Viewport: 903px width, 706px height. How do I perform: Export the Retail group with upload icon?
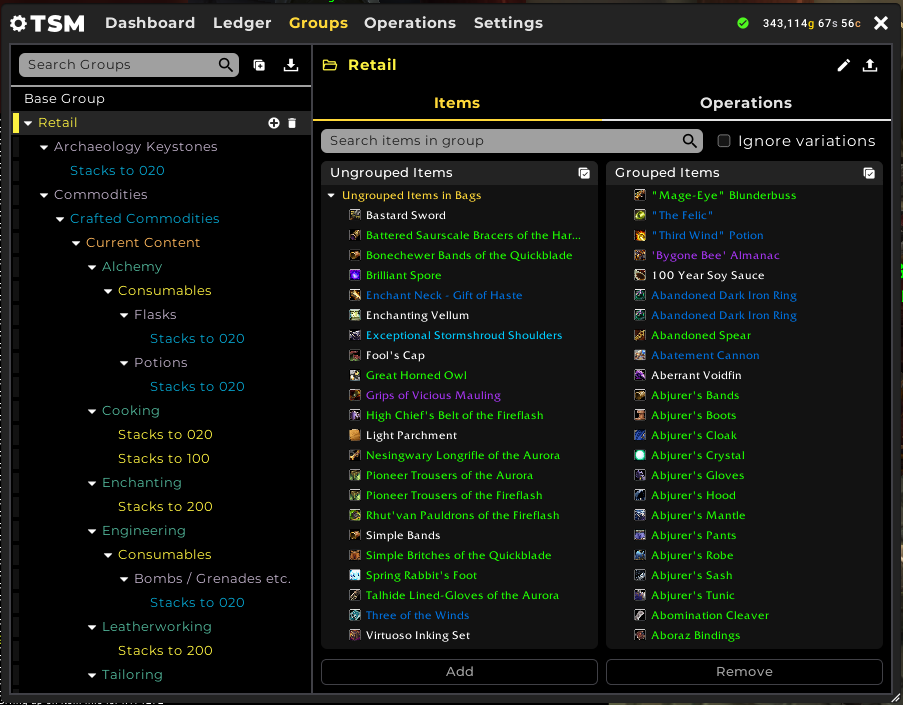[870, 65]
